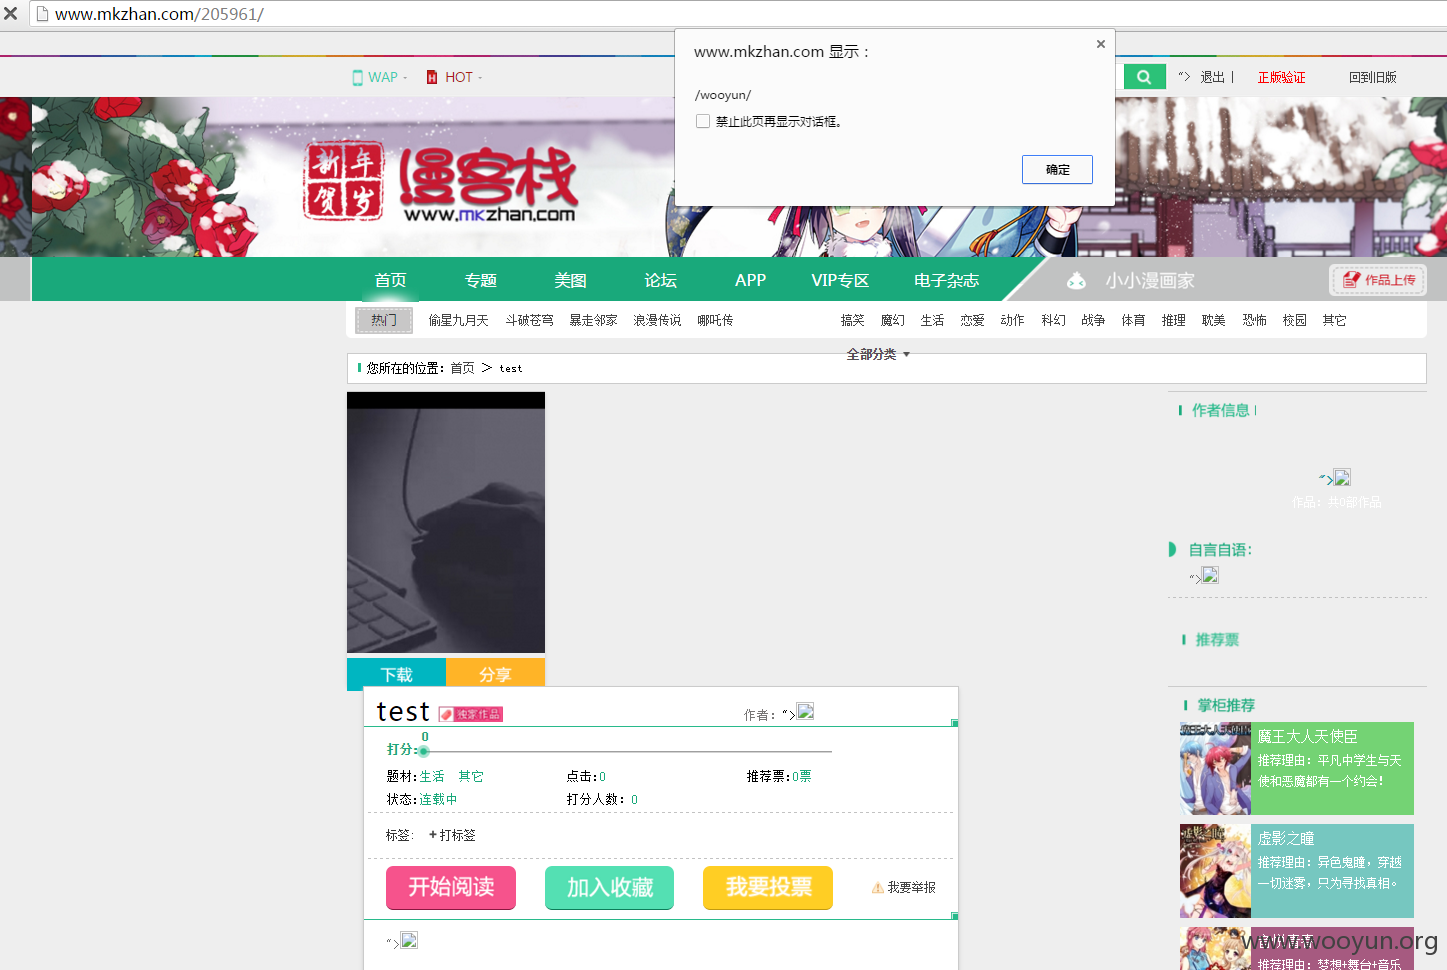The height and width of the screenshot is (970, 1447).
Task: Click the 确定 button in dialog
Action: pos(1057,170)
